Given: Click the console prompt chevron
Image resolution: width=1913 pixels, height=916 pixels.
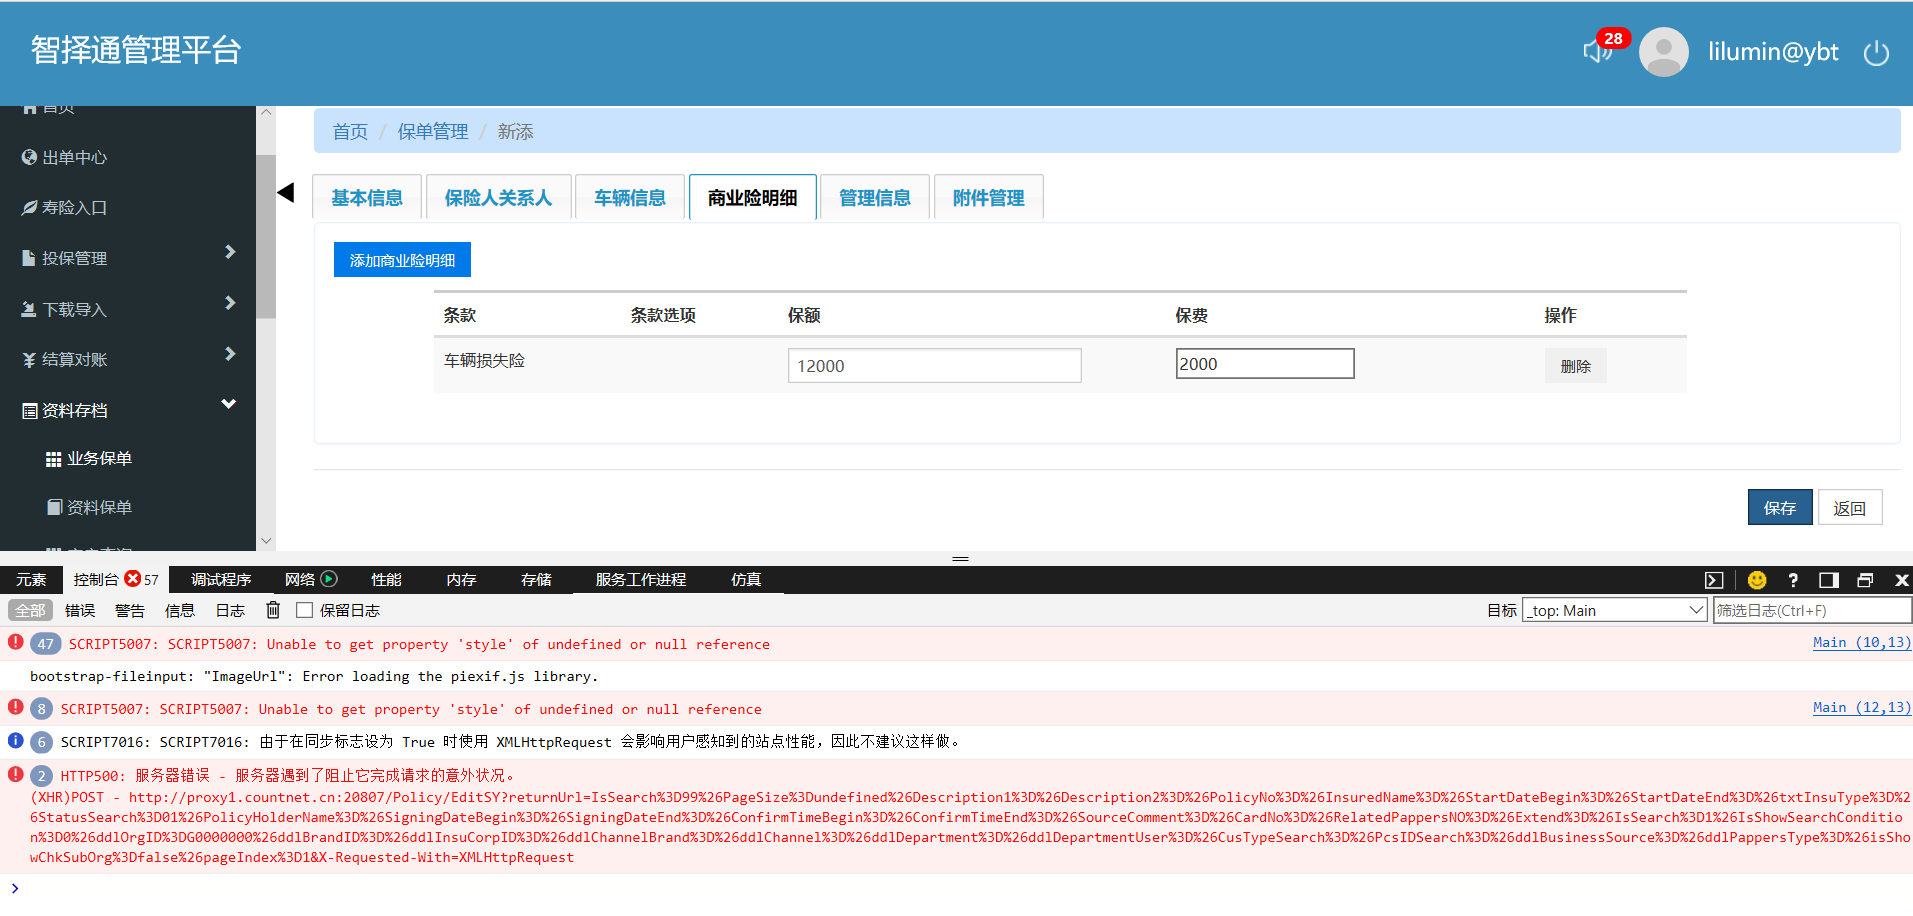Looking at the screenshot, I should pyautogui.click(x=15, y=888).
